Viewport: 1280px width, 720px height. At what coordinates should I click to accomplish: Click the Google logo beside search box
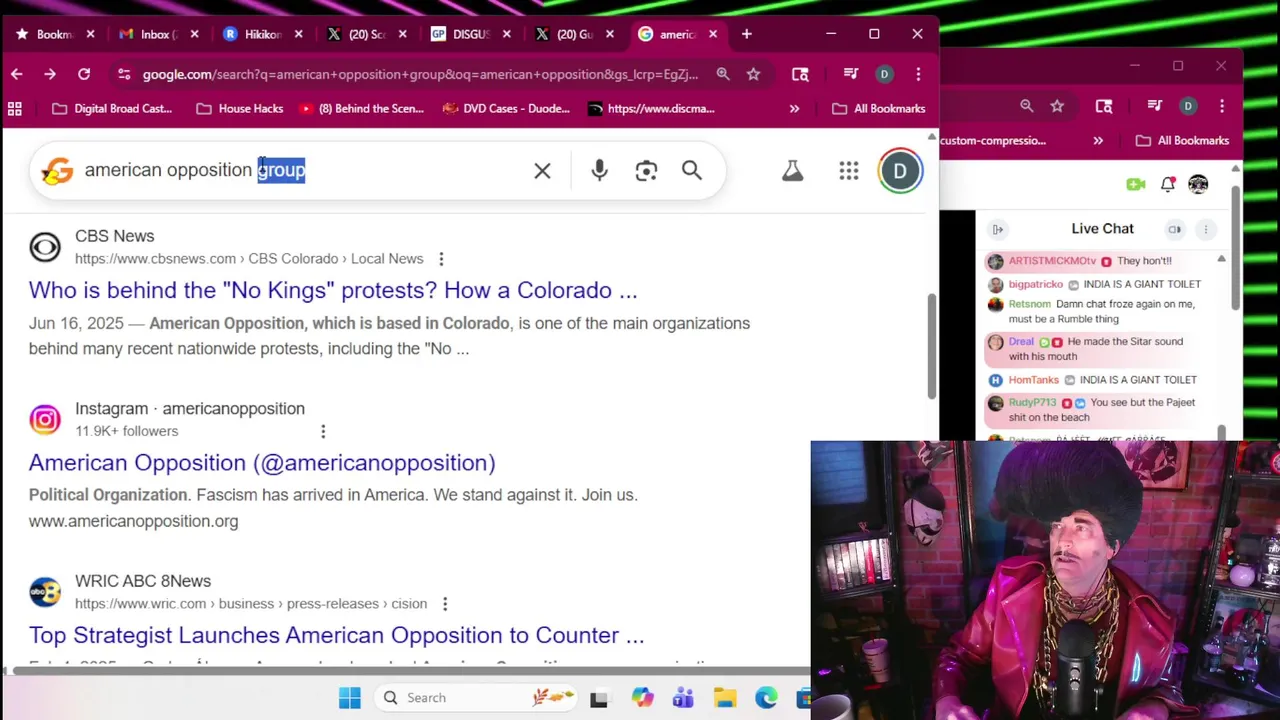(x=57, y=171)
